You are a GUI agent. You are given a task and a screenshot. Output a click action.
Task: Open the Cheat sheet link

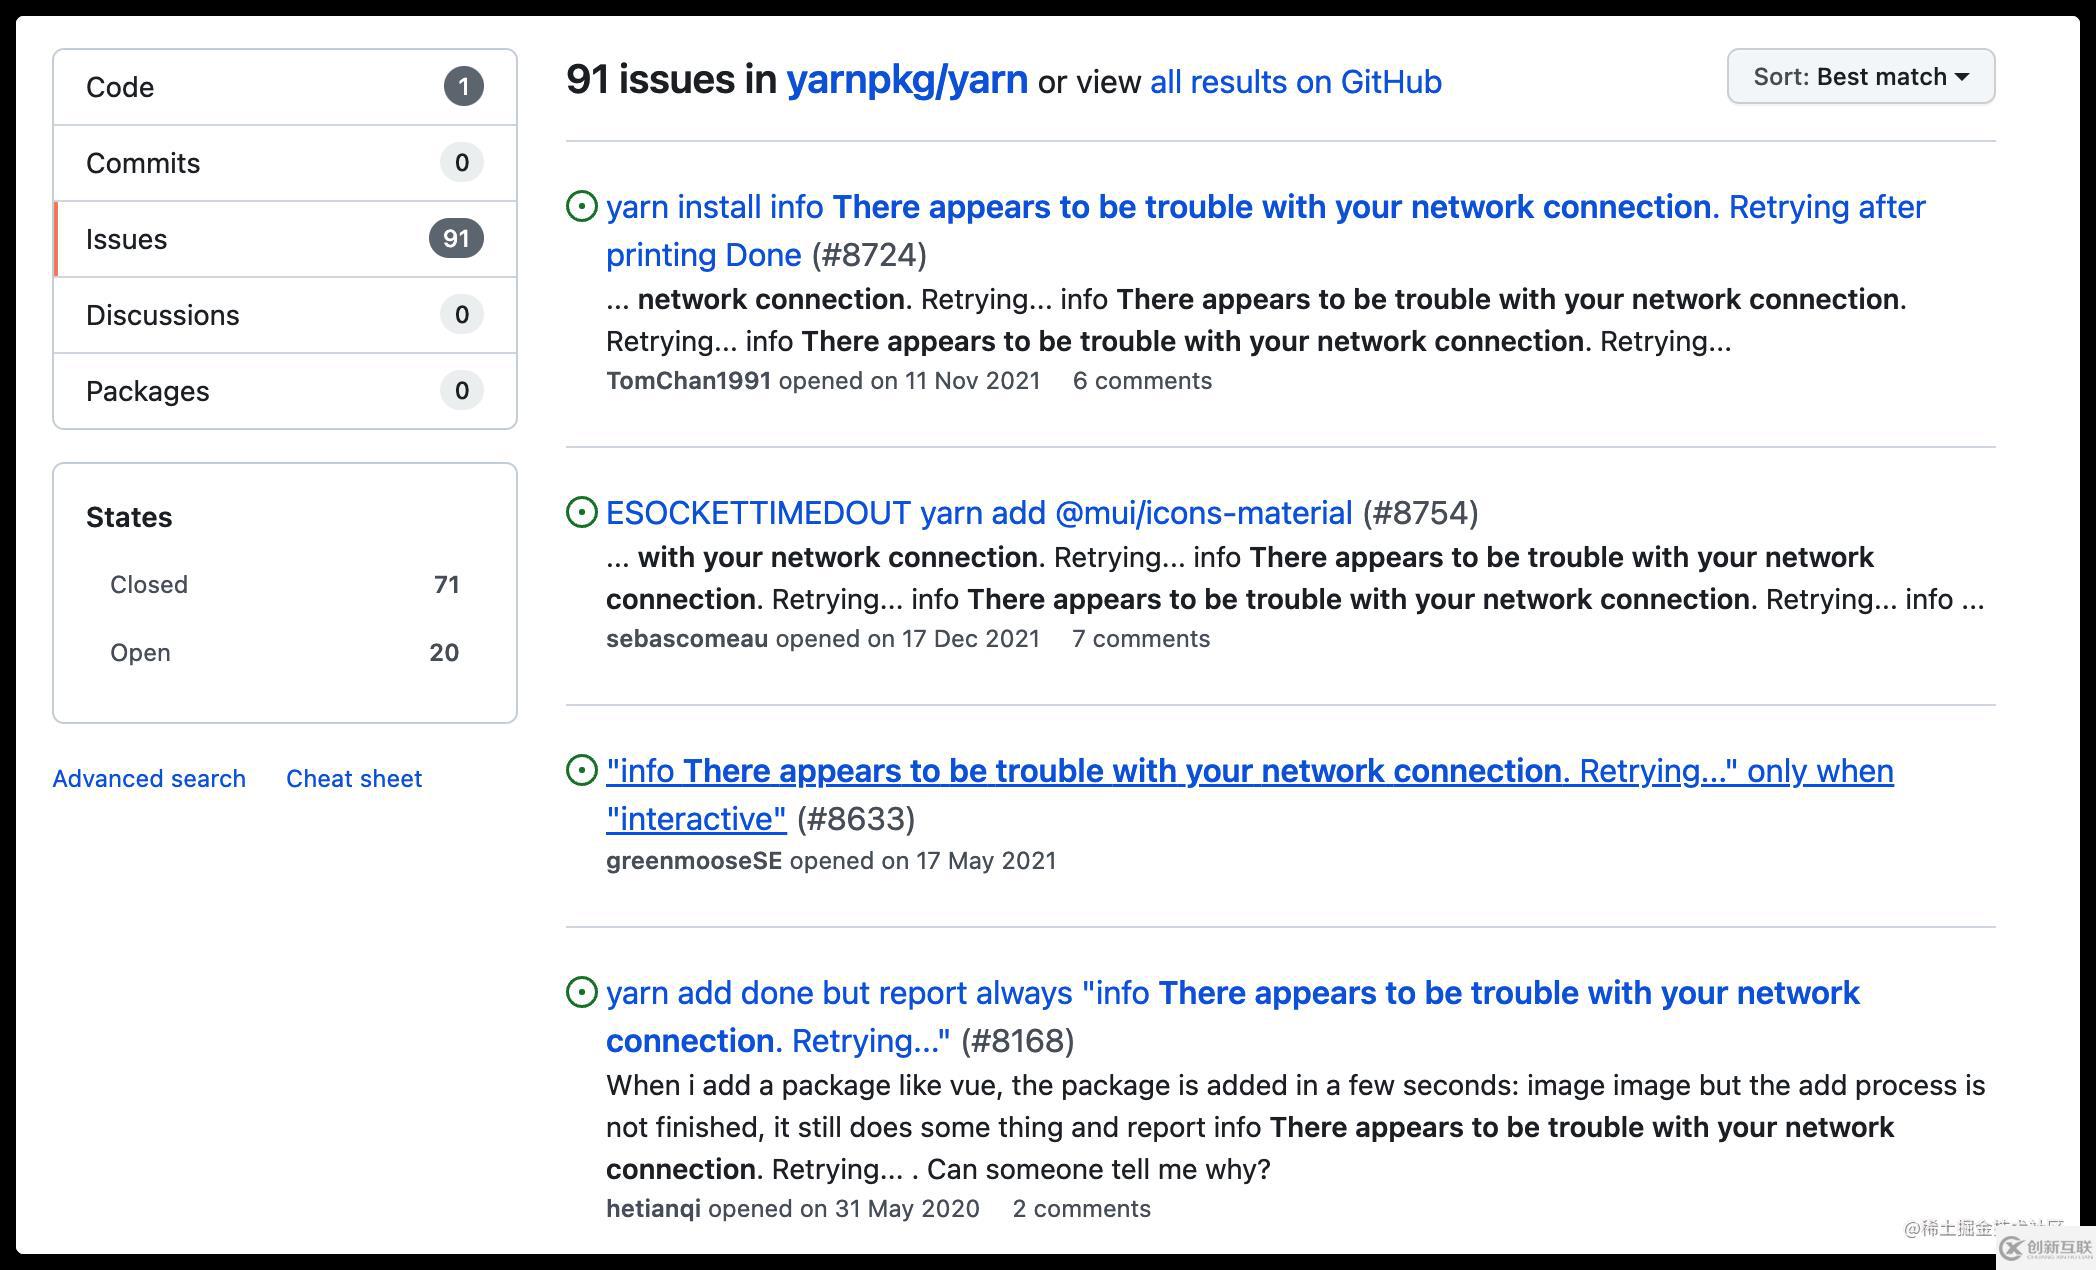tap(354, 778)
